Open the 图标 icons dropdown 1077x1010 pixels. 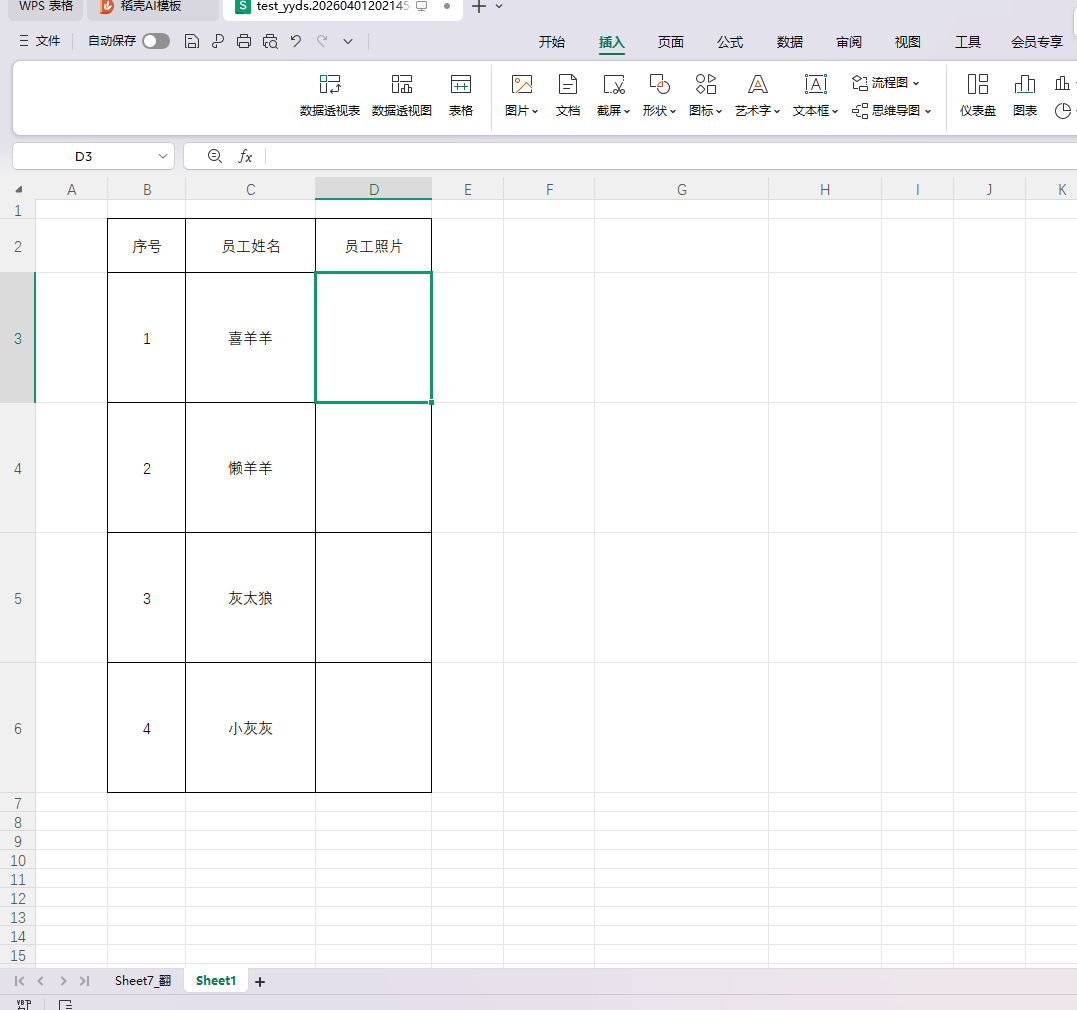coord(705,96)
